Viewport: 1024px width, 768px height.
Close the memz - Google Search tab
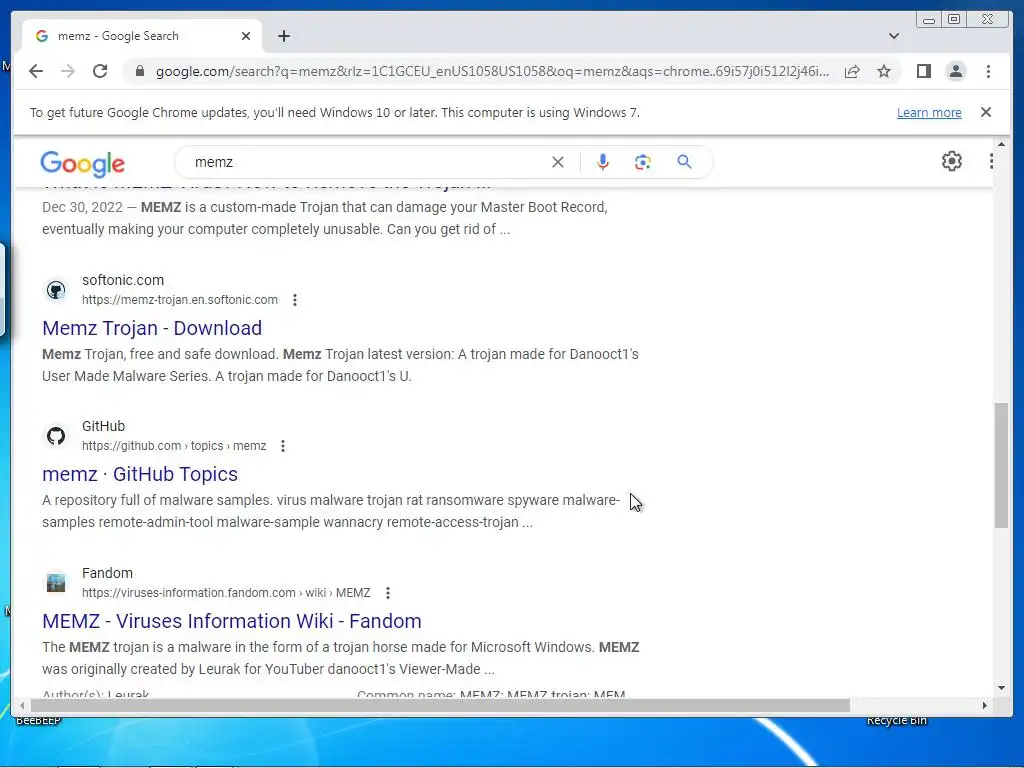point(246,36)
